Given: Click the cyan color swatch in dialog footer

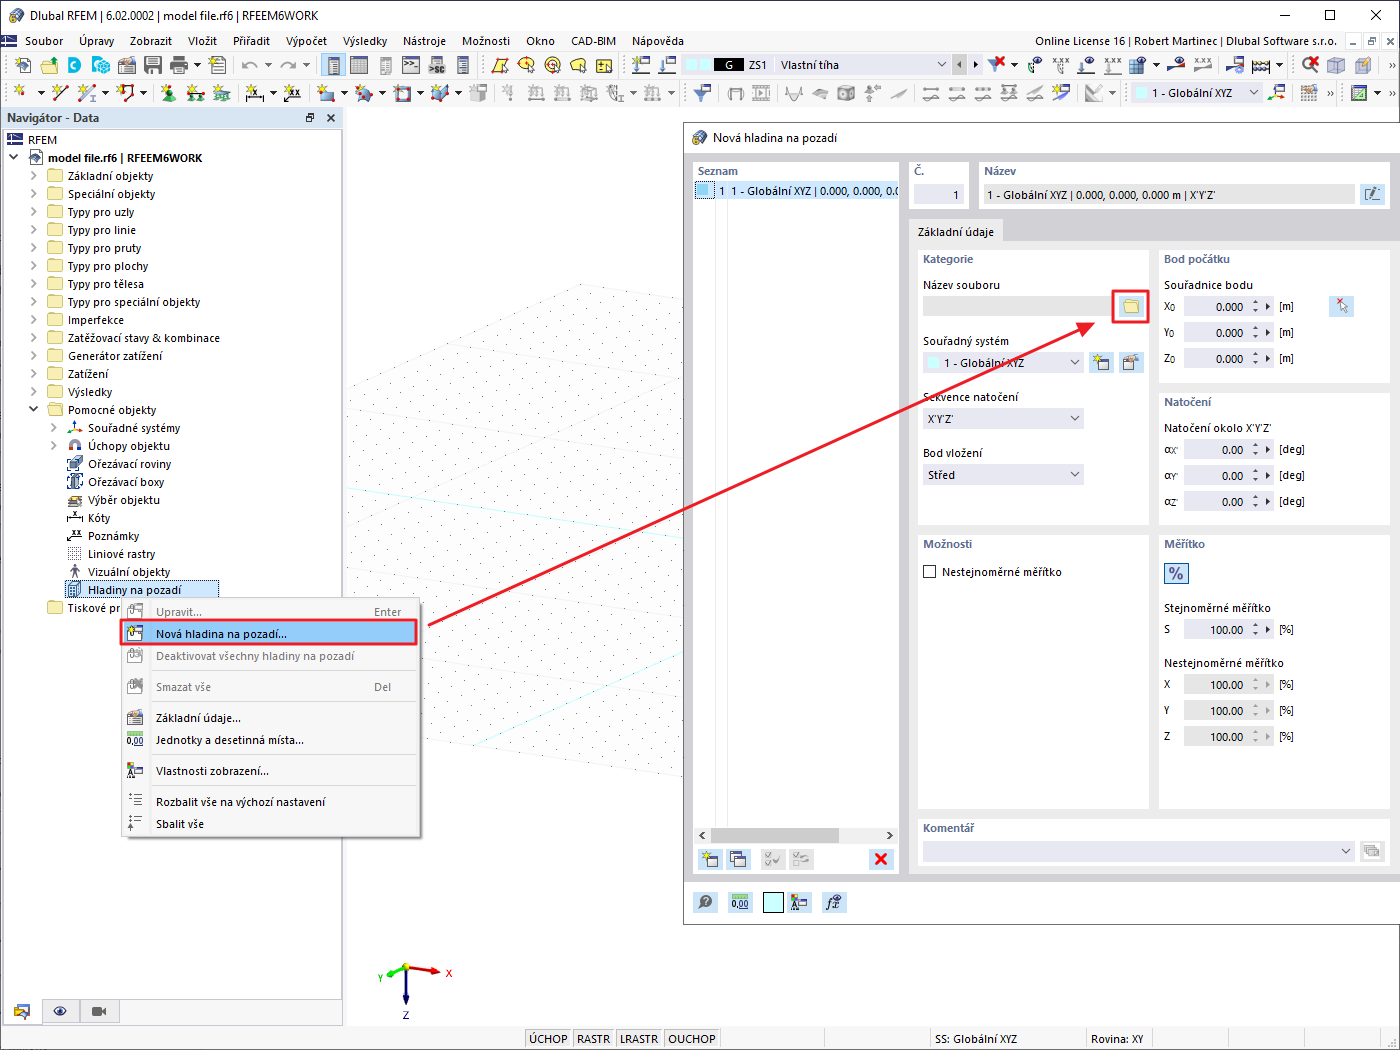Looking at the screenshot, I should 772,902.
